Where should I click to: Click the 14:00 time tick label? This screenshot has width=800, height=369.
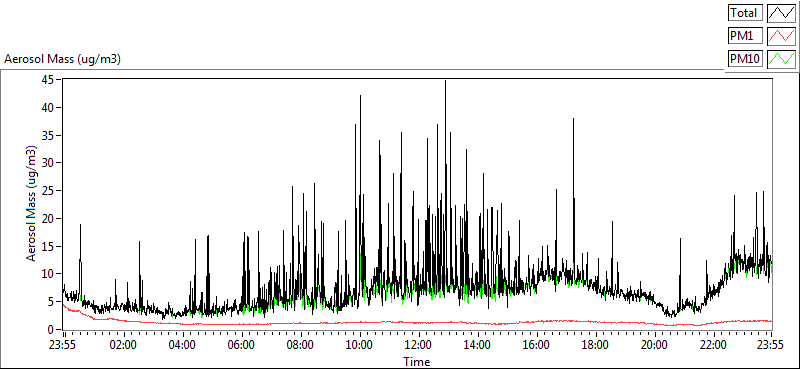click(x=478, y=344)
